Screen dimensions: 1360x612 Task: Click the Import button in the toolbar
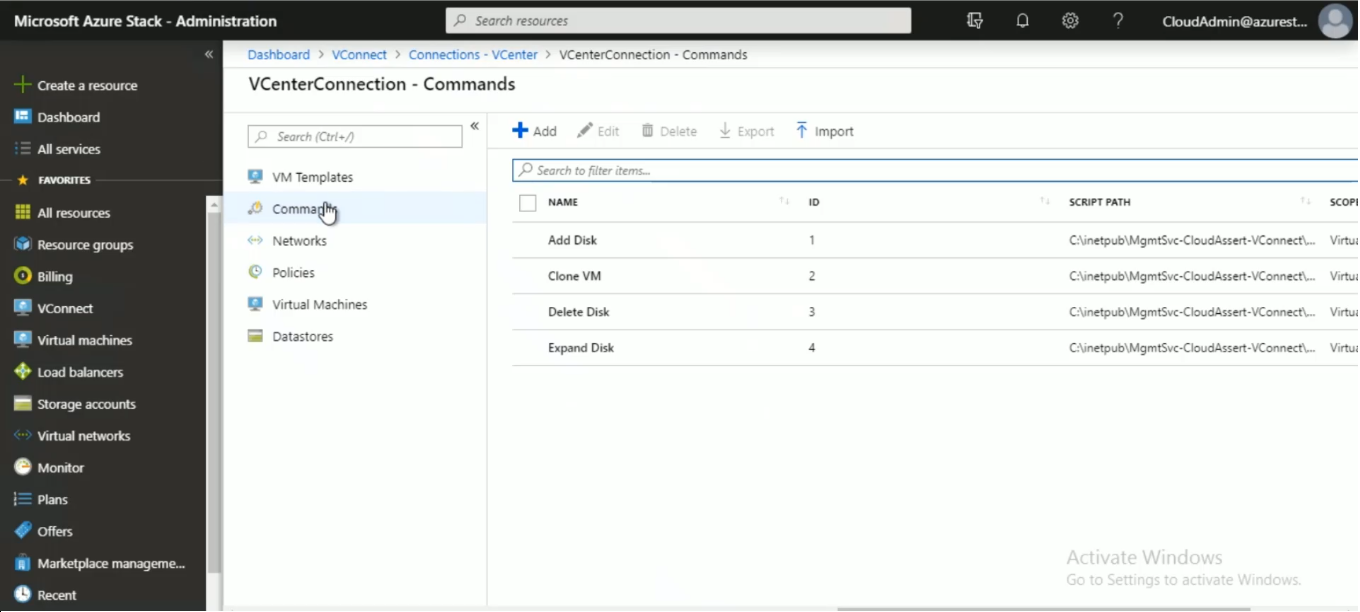coord(825,131)
